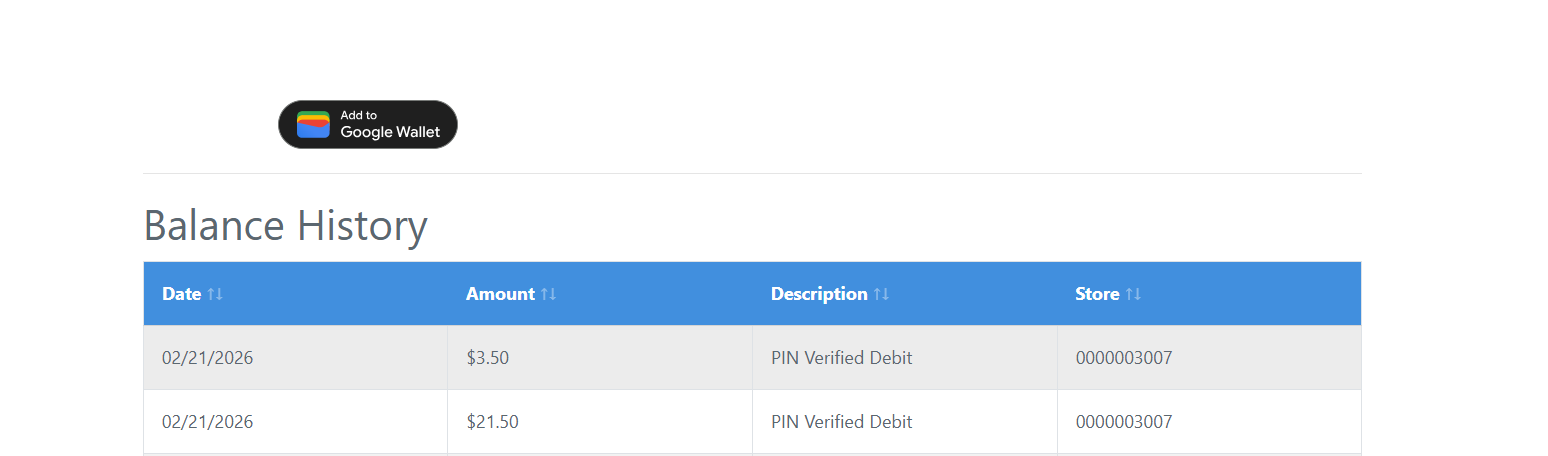1548x456 pixels.
Task: Sort table by Amount arrows icon
Action: pyautogui.click(x=548, y=294)
